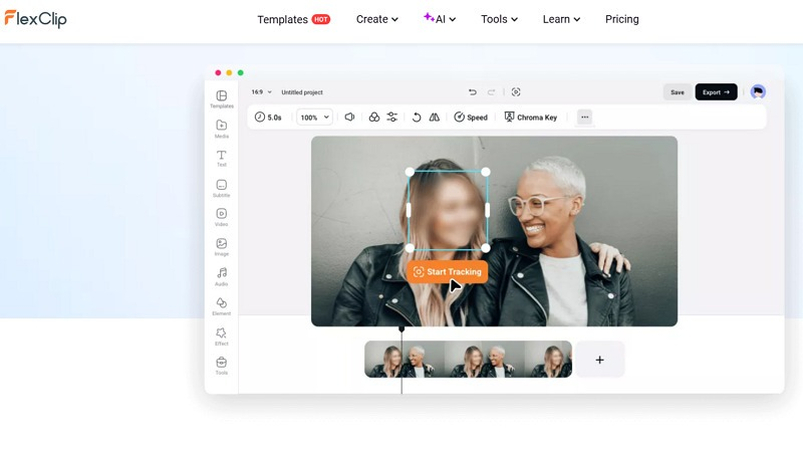Open the Element sidebar panel
This screenshot has width=803, height=450.
(x=222, y=306)
